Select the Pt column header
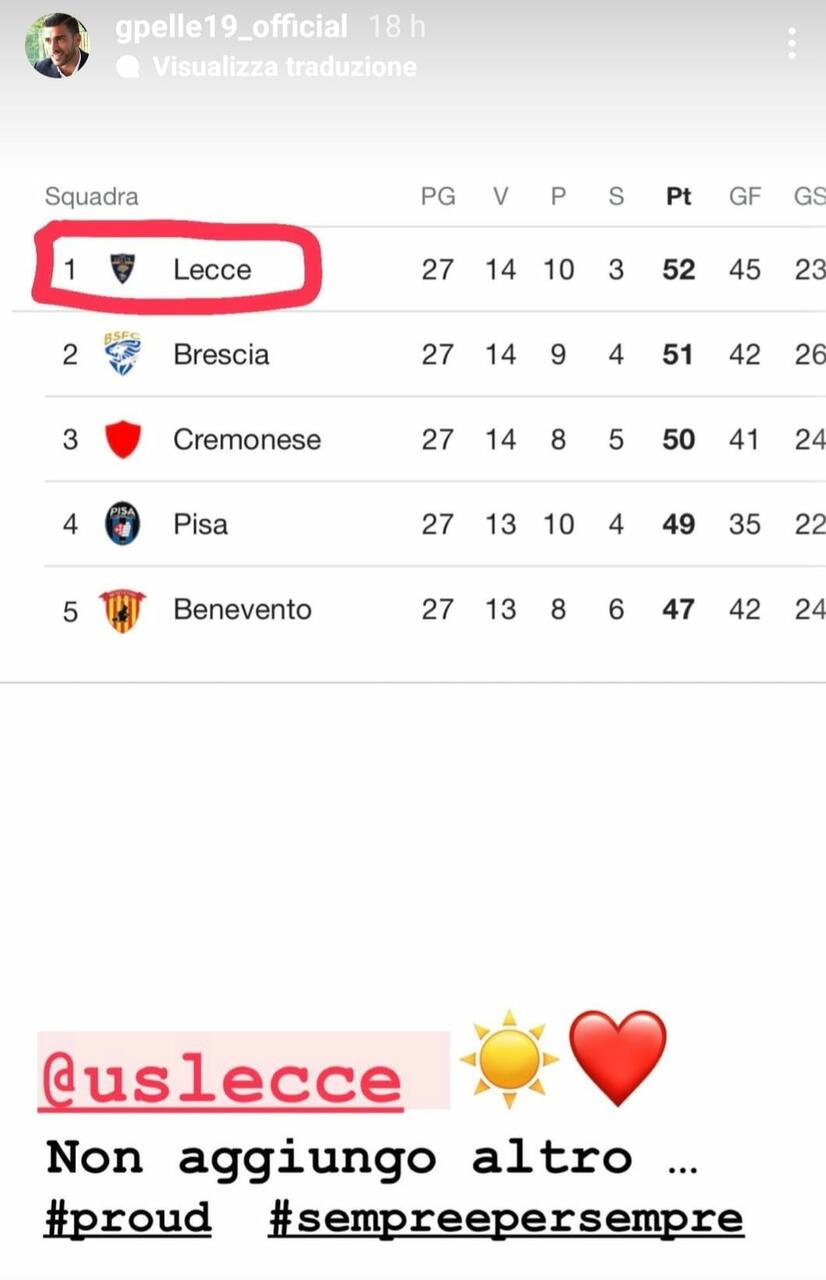This screenshot has height=1280, width=826. [x=678, y=196]
